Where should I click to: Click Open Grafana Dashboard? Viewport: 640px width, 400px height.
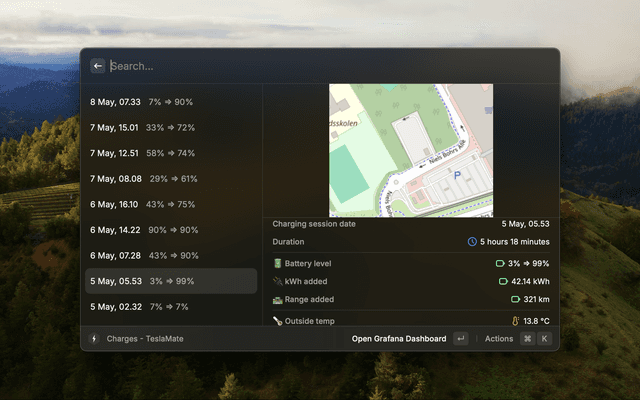[399, 339]
